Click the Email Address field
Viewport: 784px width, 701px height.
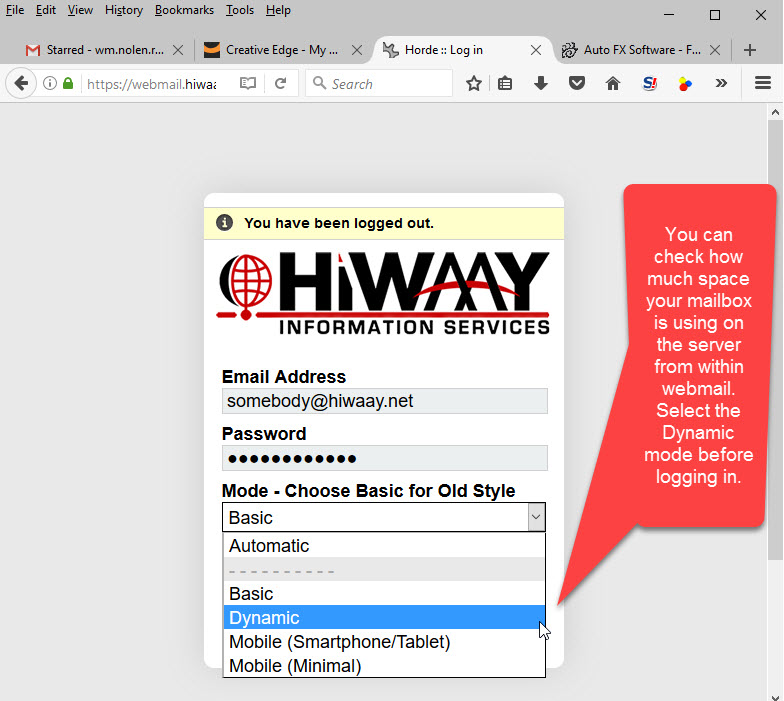click(x=384, y=401)
